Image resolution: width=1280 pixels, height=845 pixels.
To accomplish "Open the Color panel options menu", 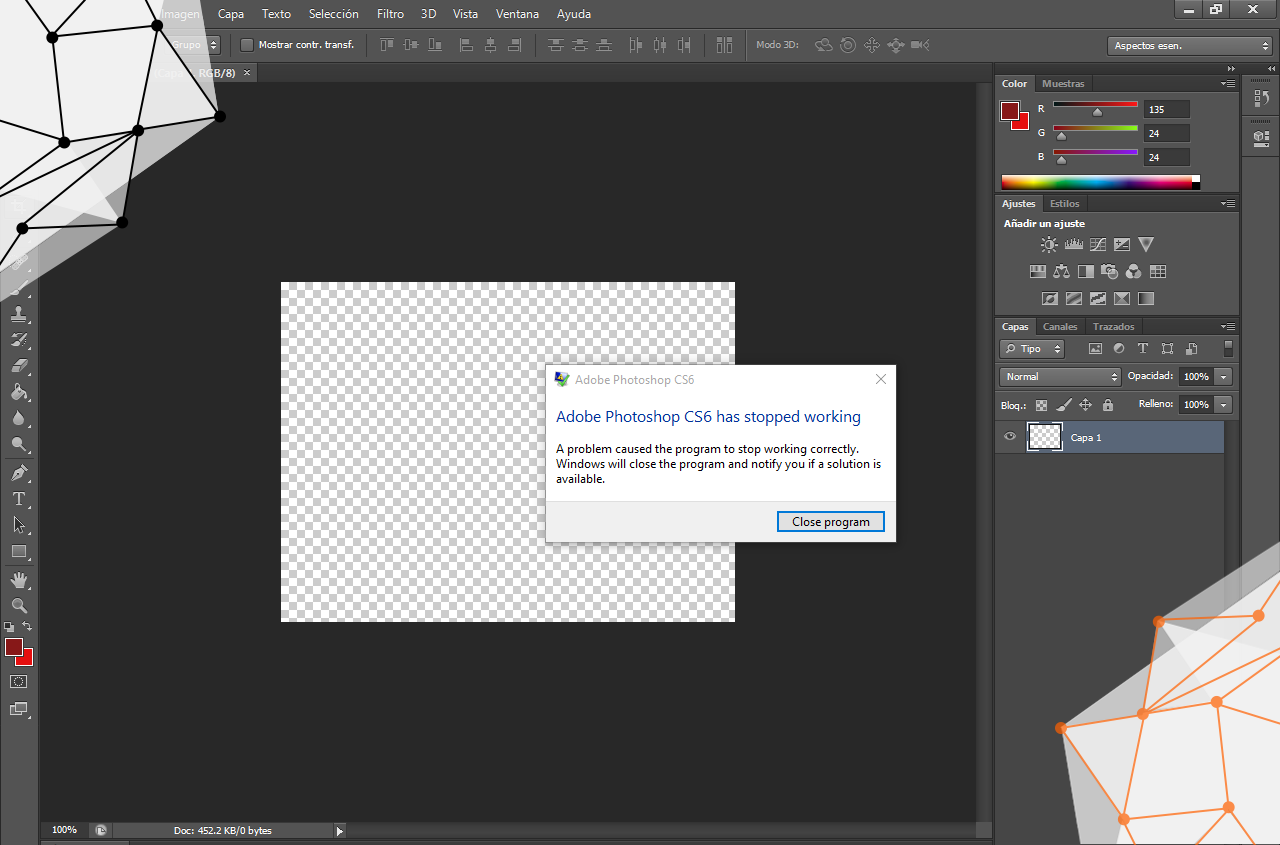I will (1227, 84).
